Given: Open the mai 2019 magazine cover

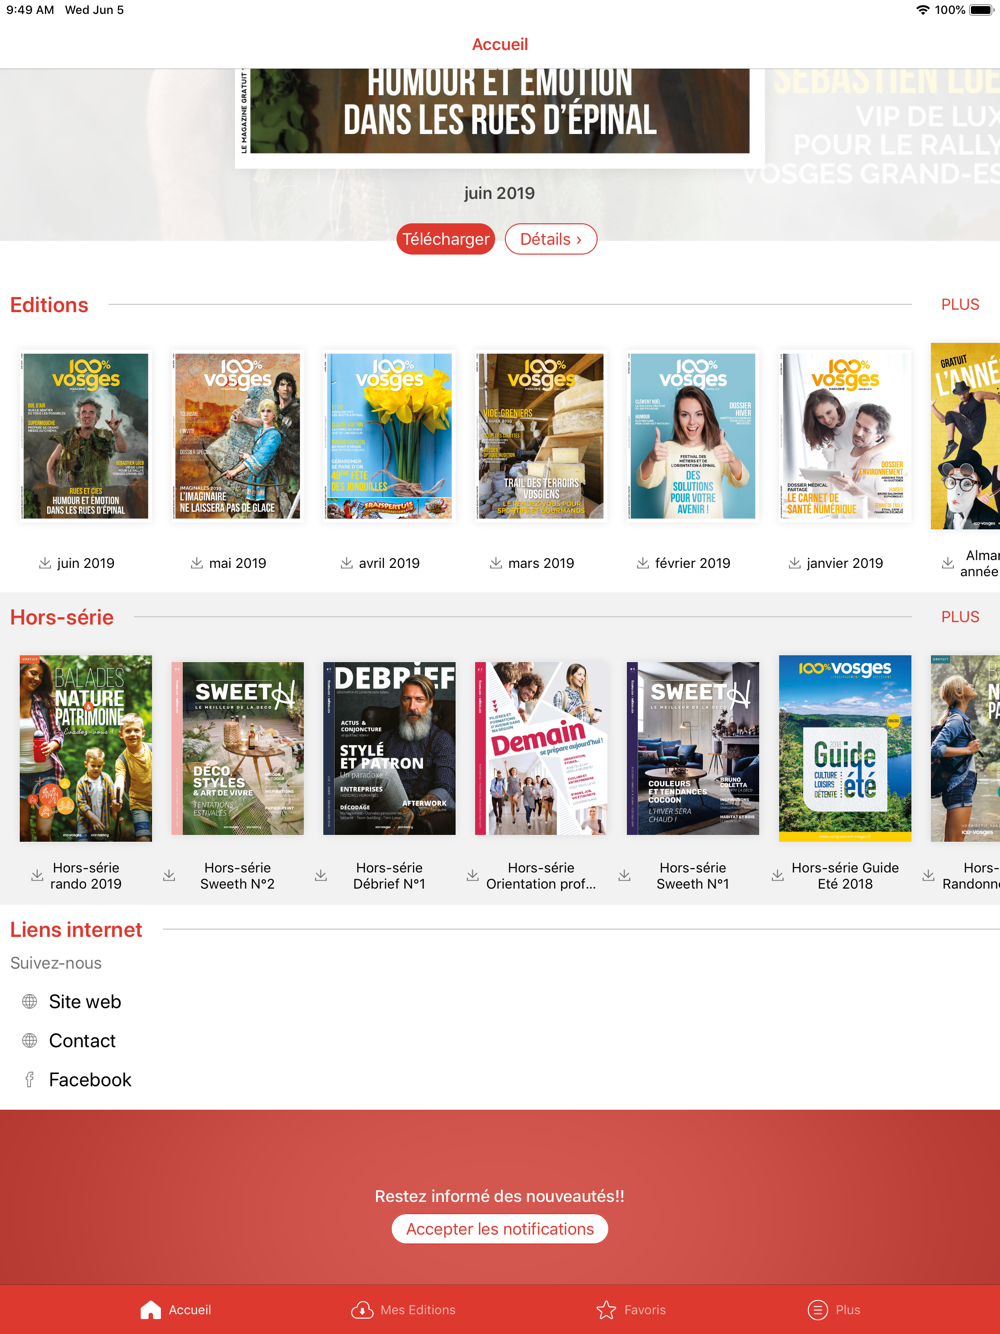Looking at the screenshot, I should 238,436.
